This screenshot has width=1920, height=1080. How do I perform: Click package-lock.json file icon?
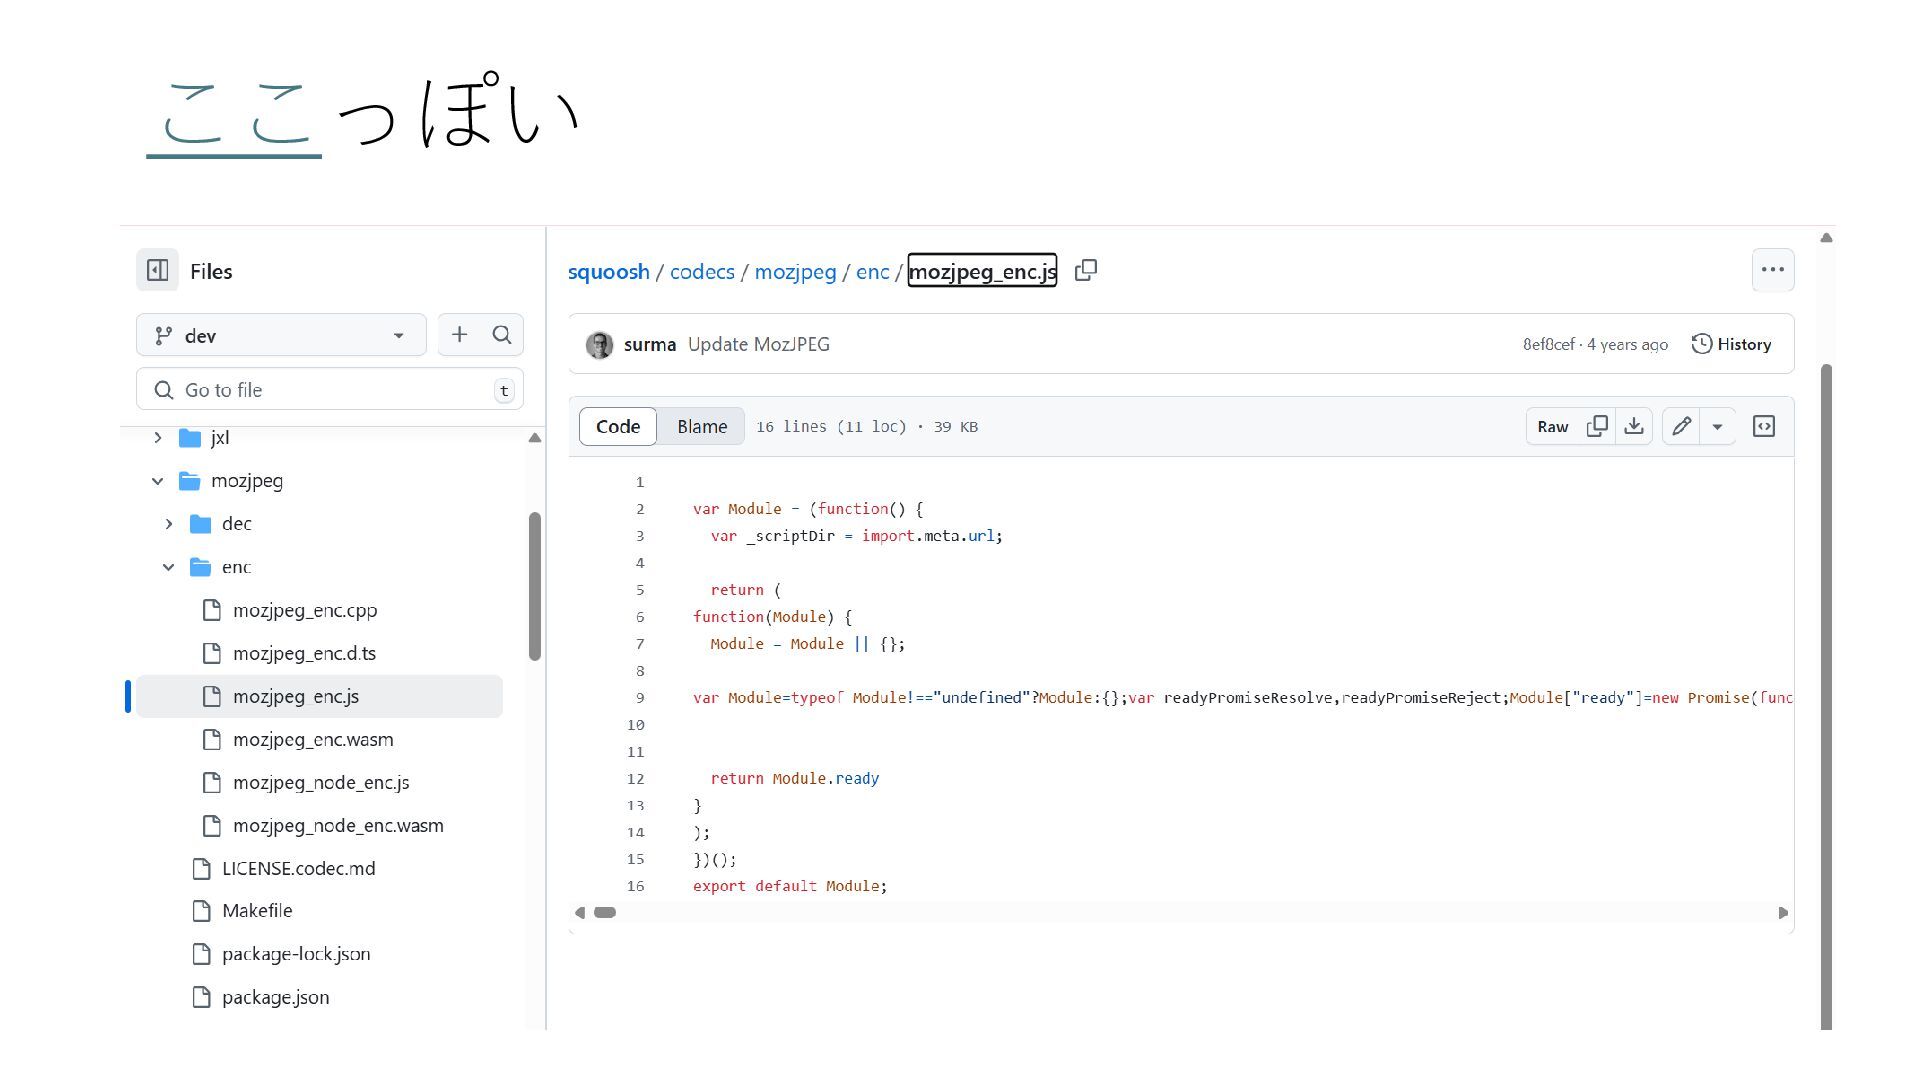(x=201, y=954)
